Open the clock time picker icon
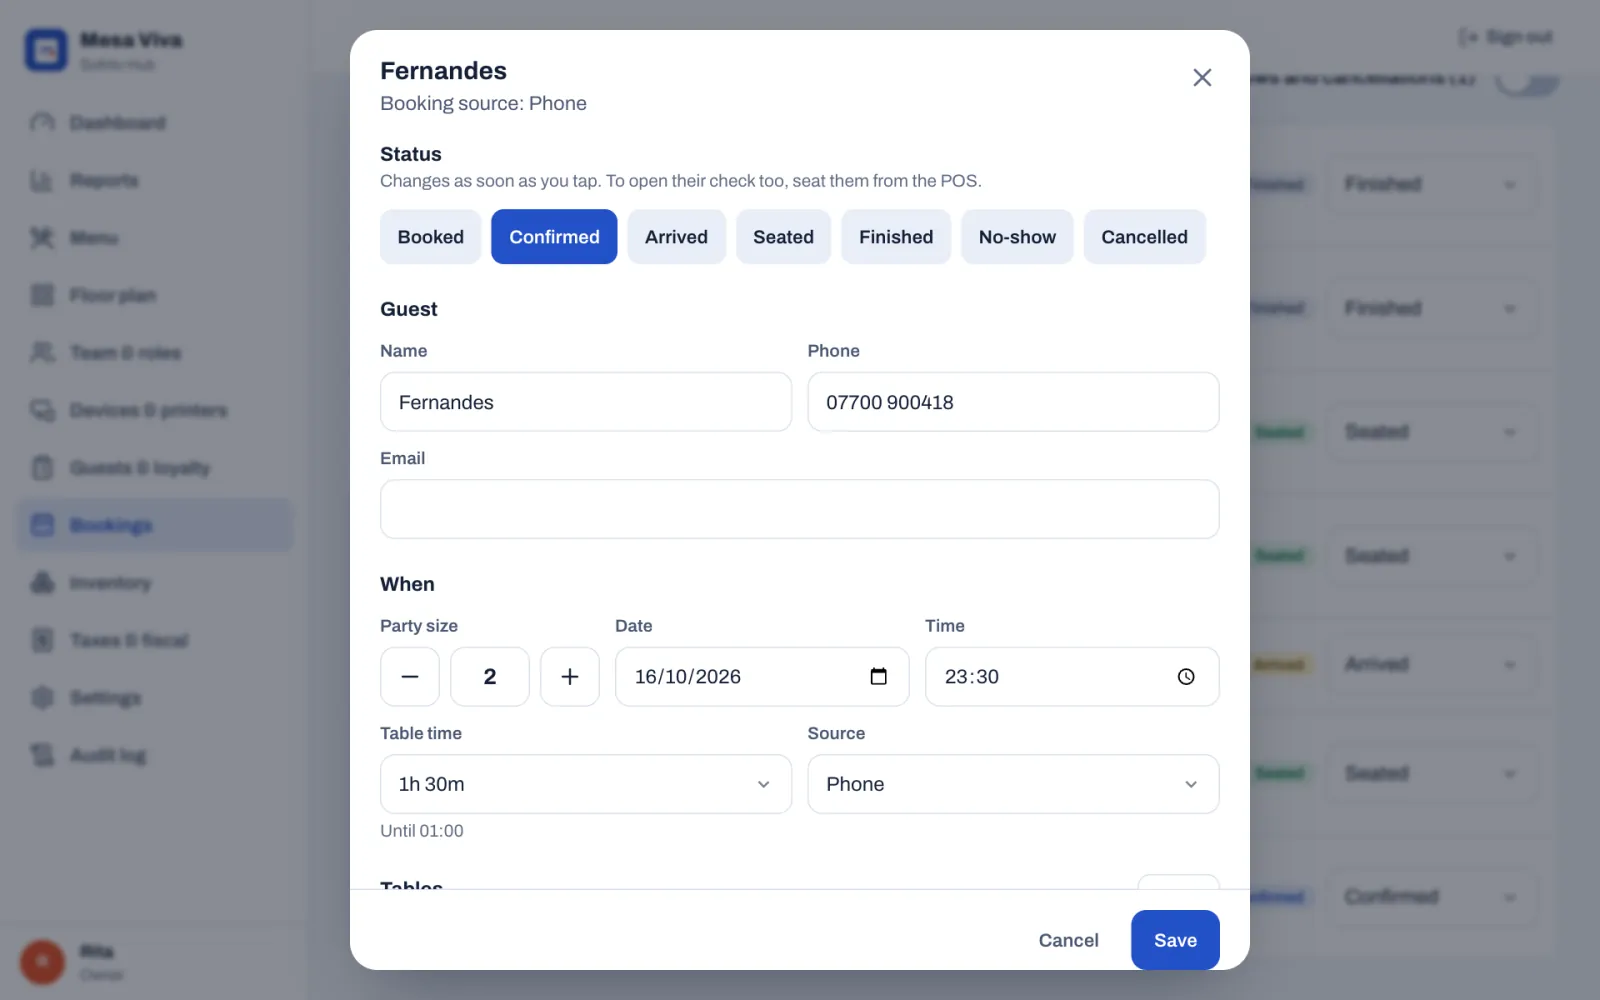 (x=1186, y=677)
